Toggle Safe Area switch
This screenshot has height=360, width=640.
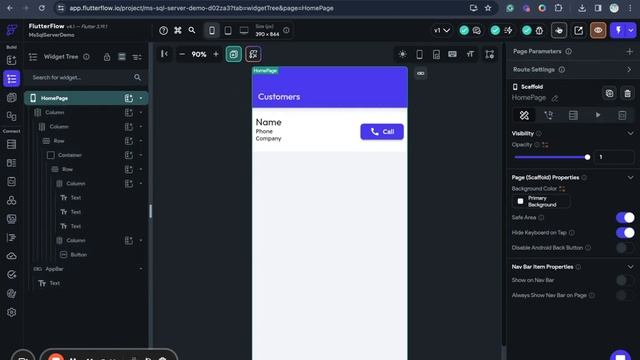[625, 218]
